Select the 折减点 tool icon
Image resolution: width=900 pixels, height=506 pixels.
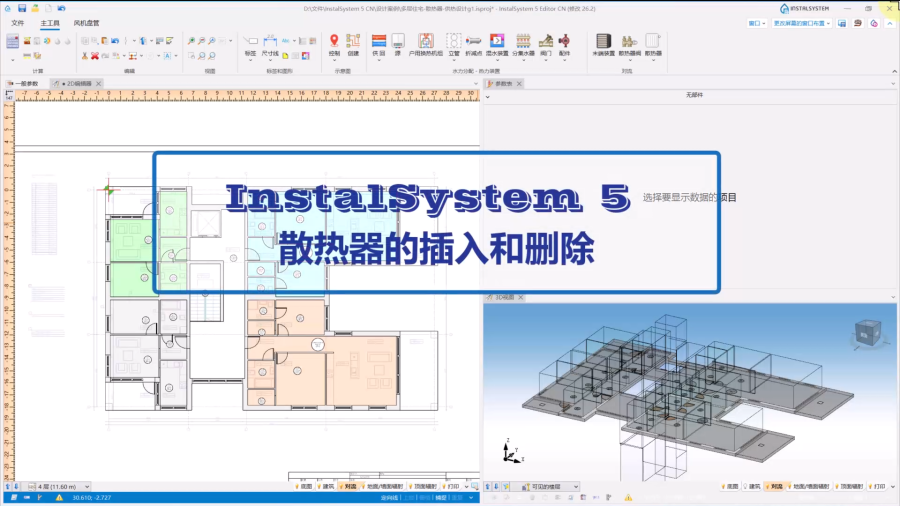coord(474,45)
